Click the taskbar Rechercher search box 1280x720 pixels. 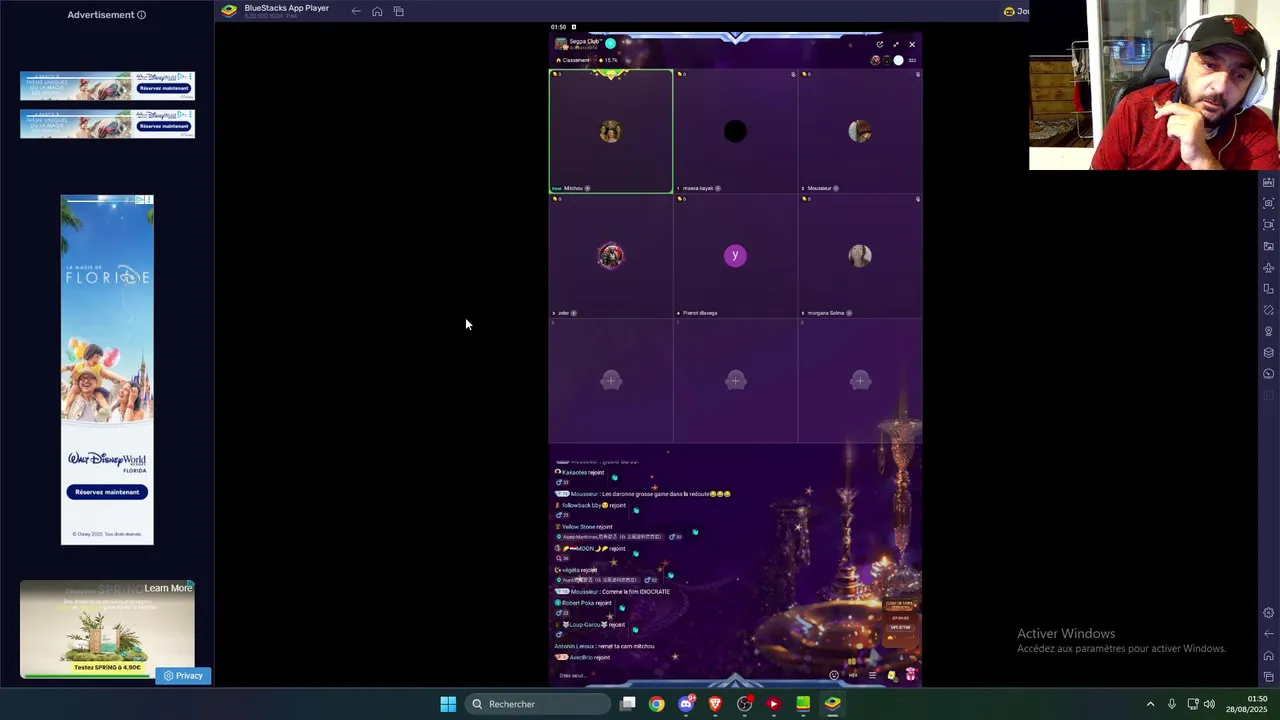pos(538,704)
